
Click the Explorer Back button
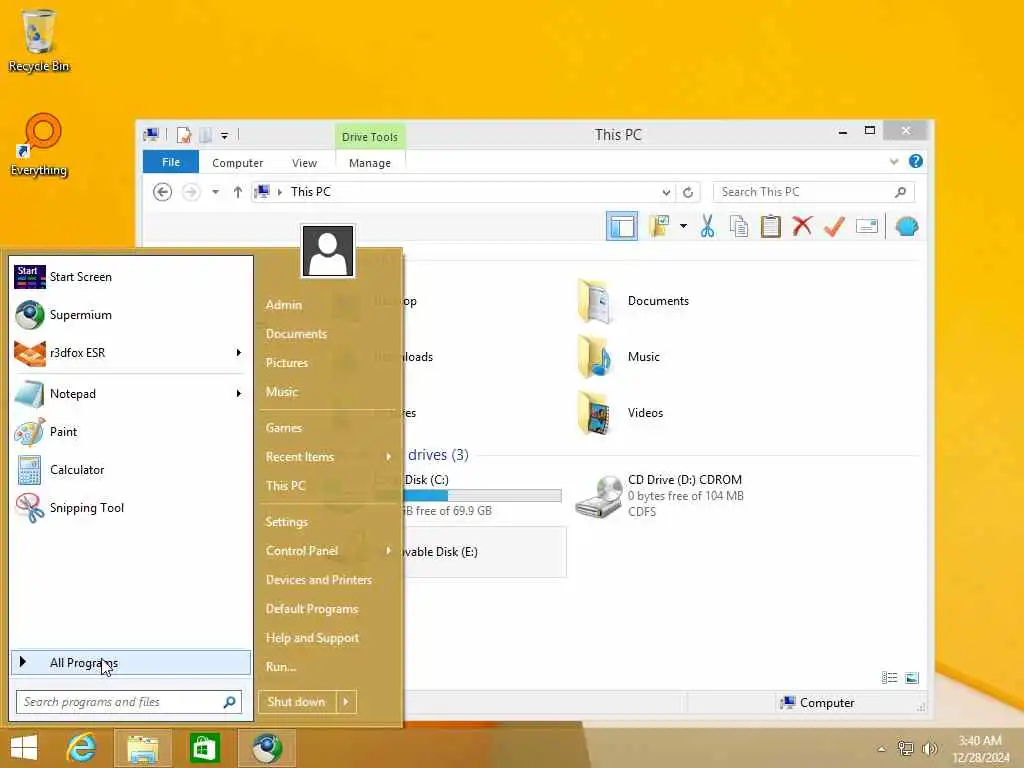[x=163, y=192]
